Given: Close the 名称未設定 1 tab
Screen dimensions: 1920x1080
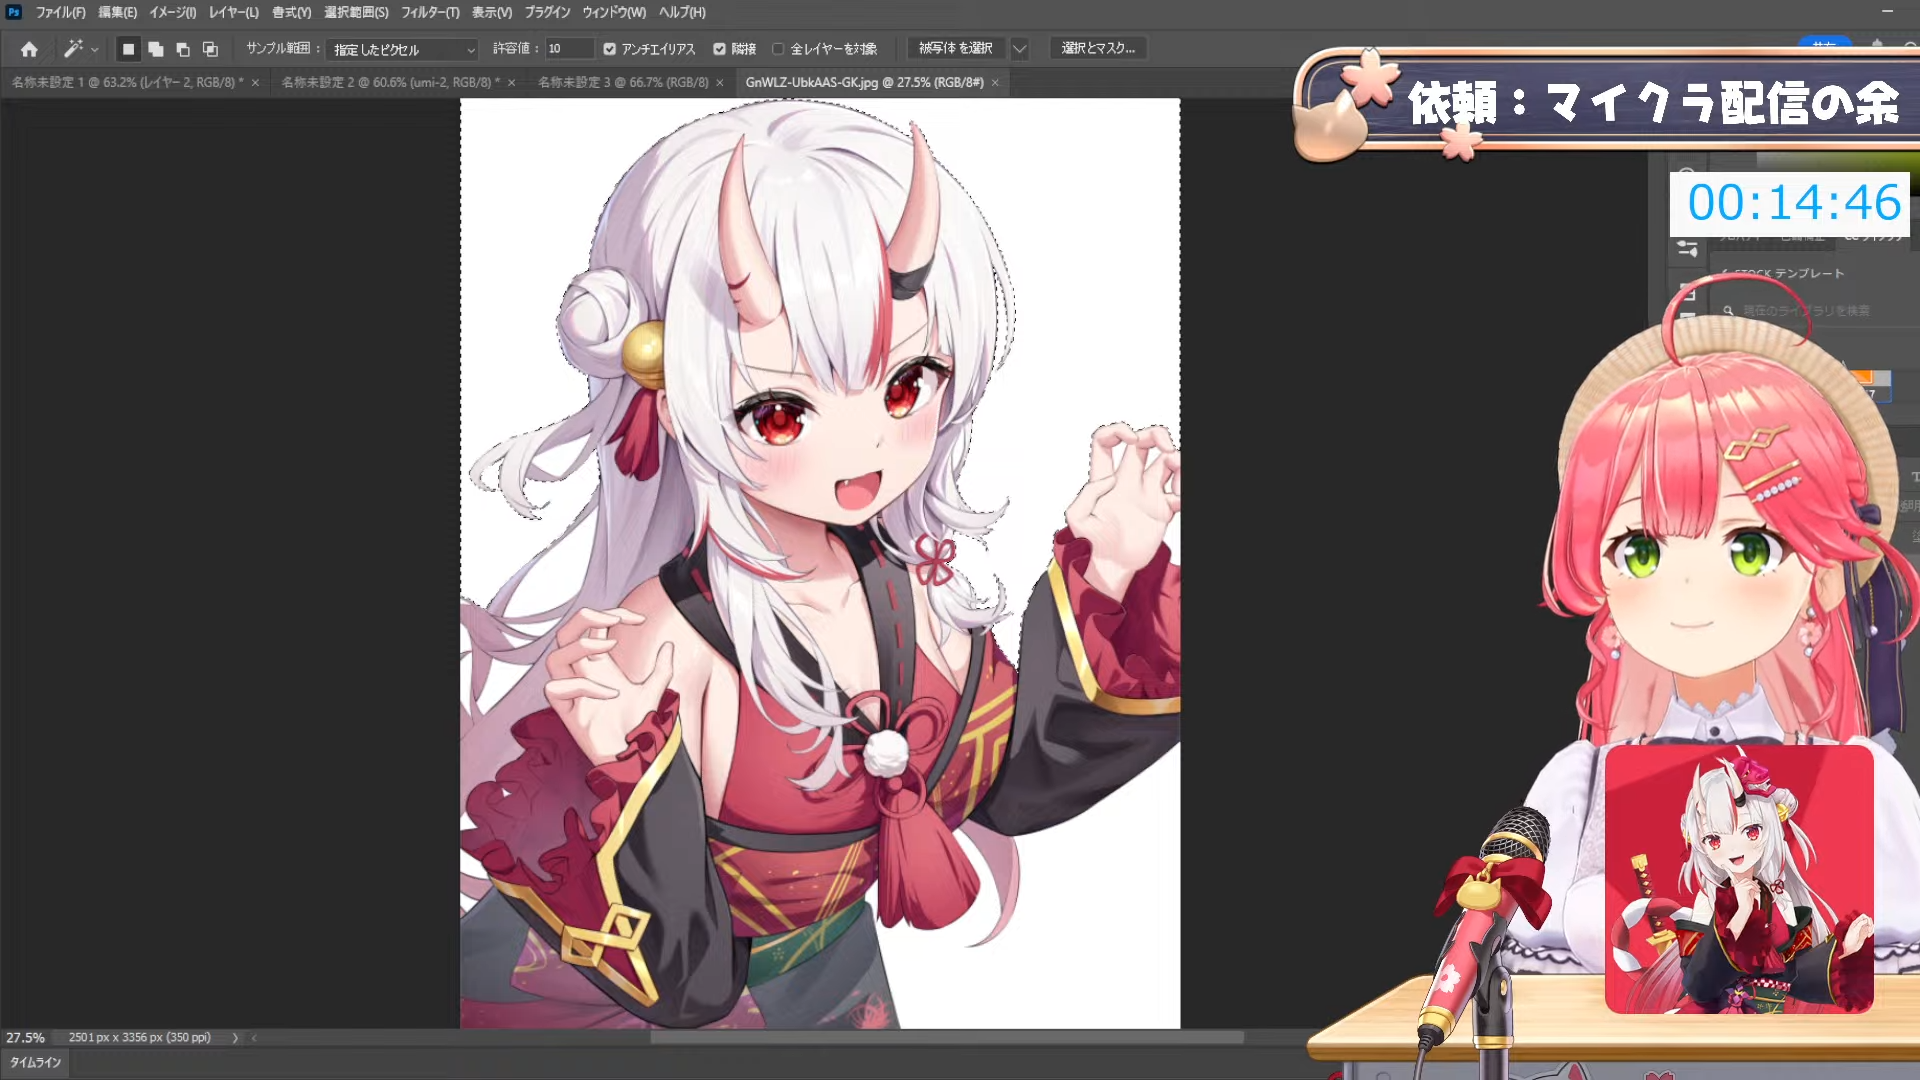Looking at the screenshot, I should [x=255, y=83].
